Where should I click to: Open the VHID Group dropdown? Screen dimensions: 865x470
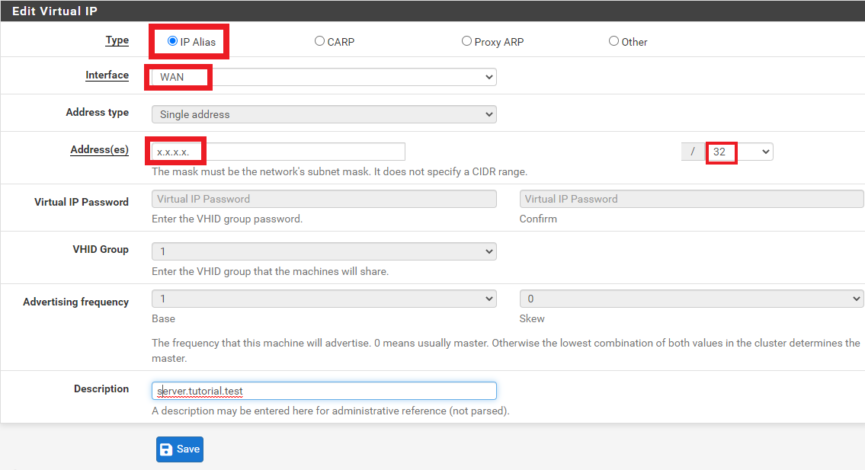coord(324,252)
